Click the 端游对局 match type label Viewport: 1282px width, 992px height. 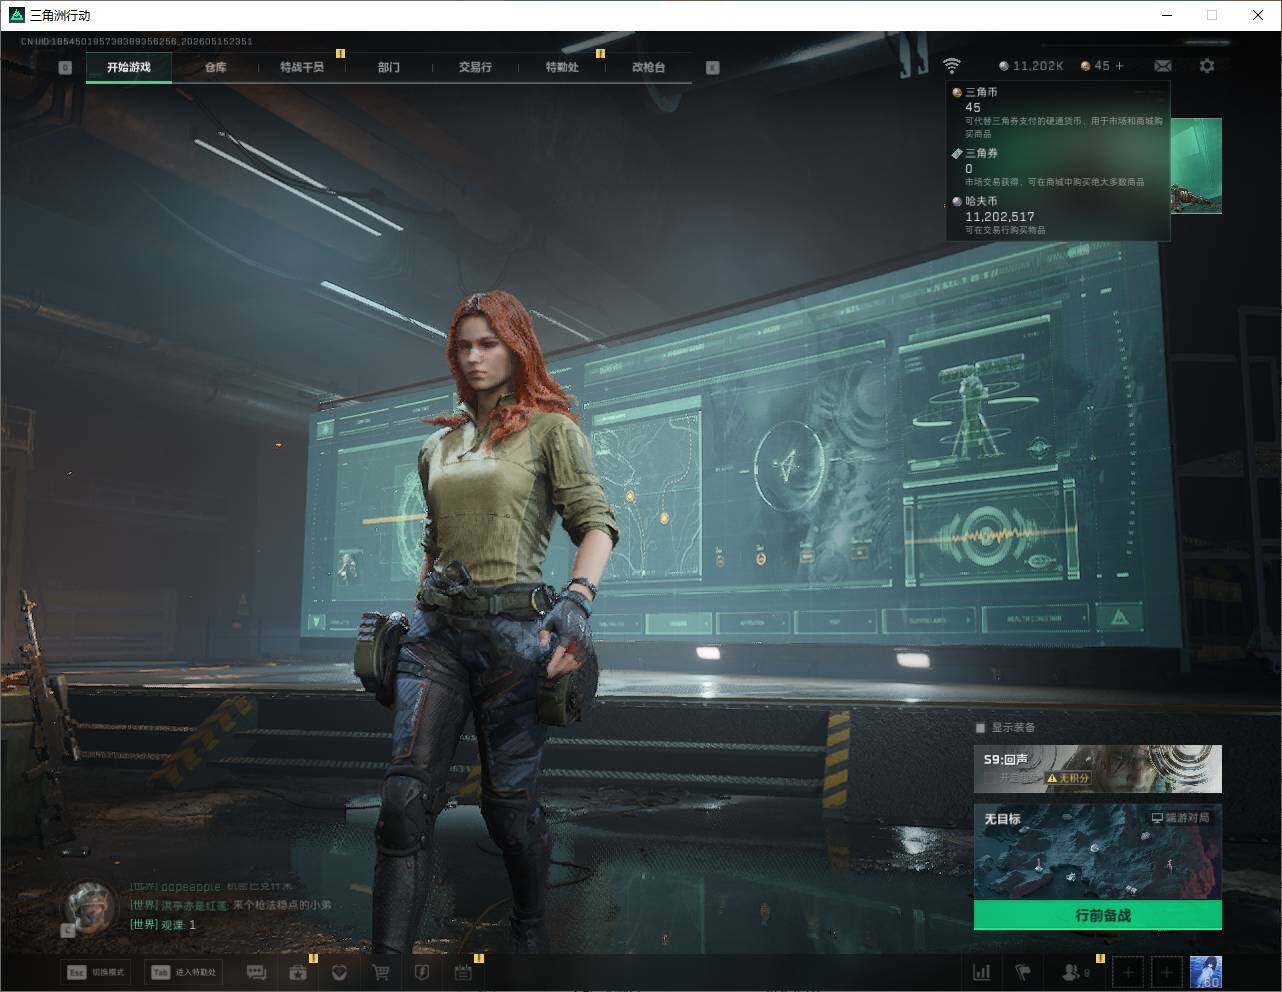pos(1180,818)
